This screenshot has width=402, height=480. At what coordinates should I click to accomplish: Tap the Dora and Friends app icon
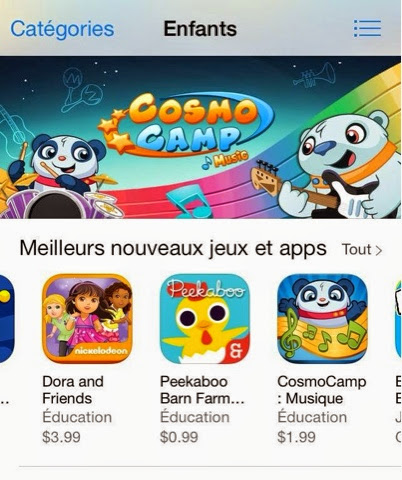(87, 319)
